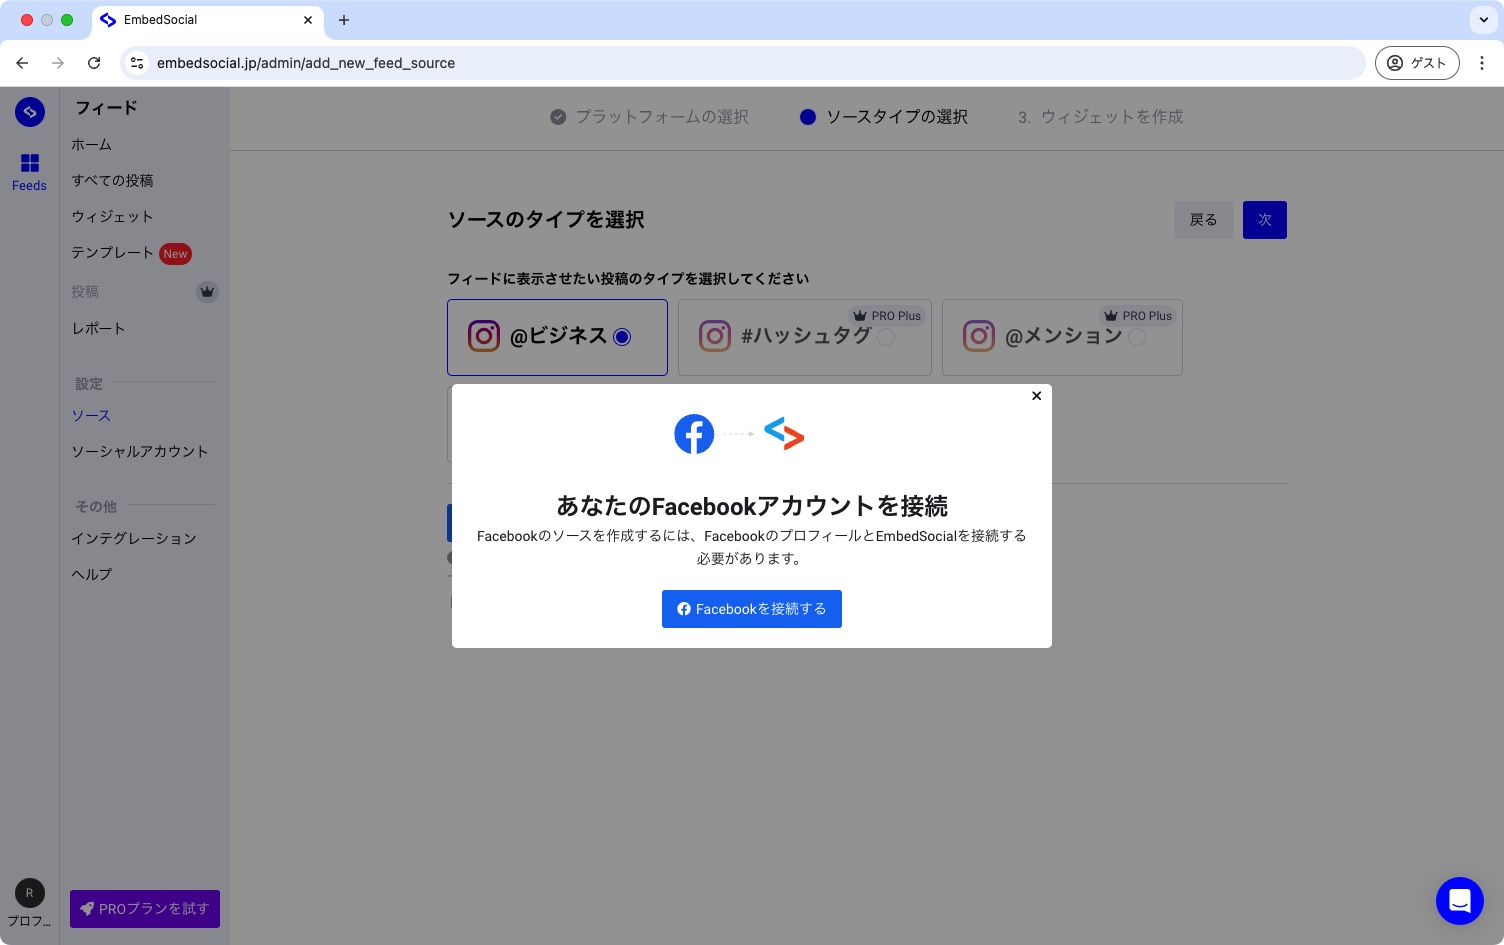
Task: Open the profile avatar R
Action: click(30, 893)
